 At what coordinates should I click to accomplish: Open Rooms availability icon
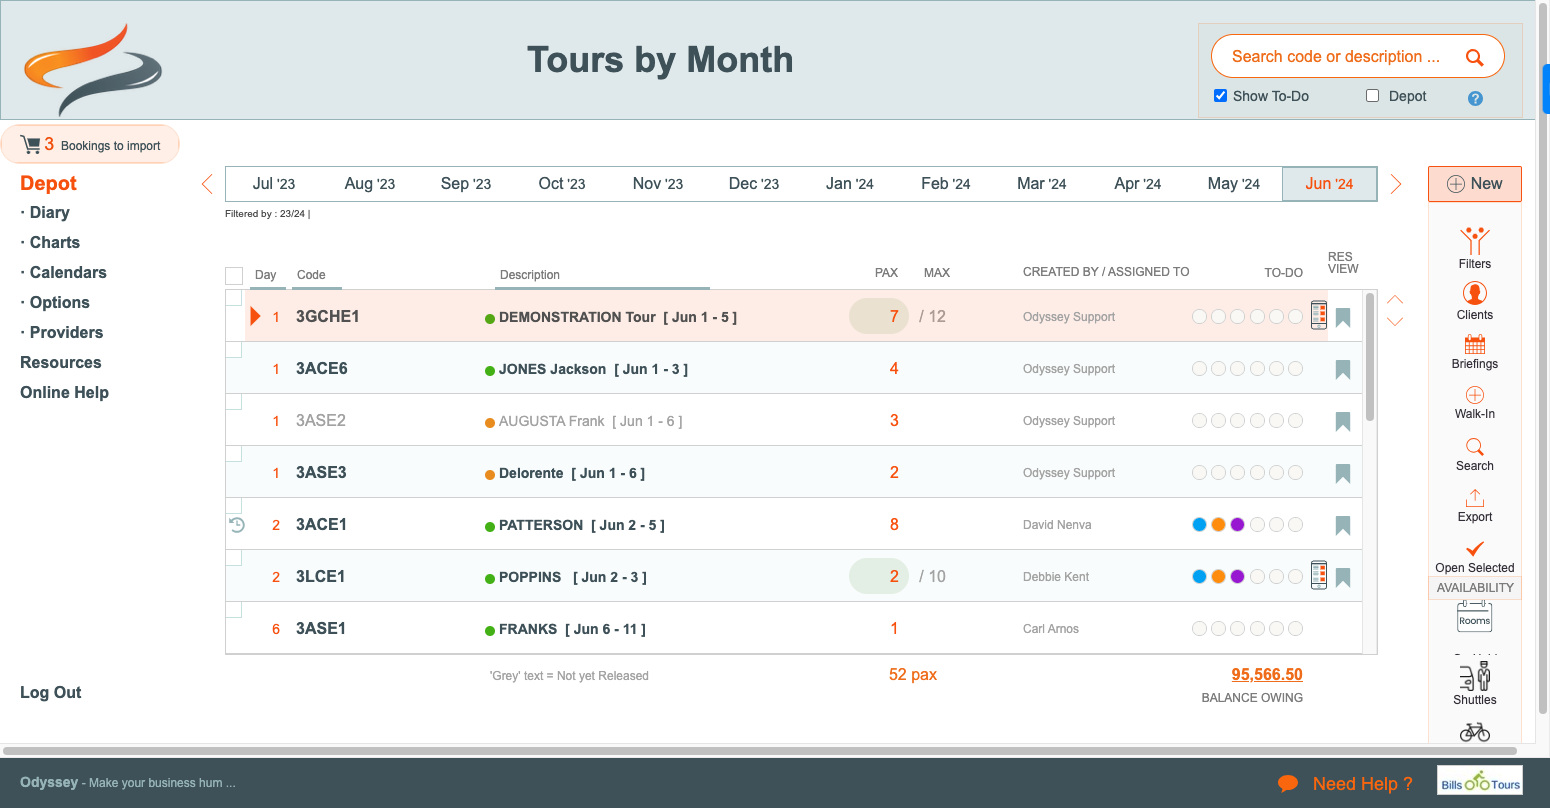point(1474,617)
